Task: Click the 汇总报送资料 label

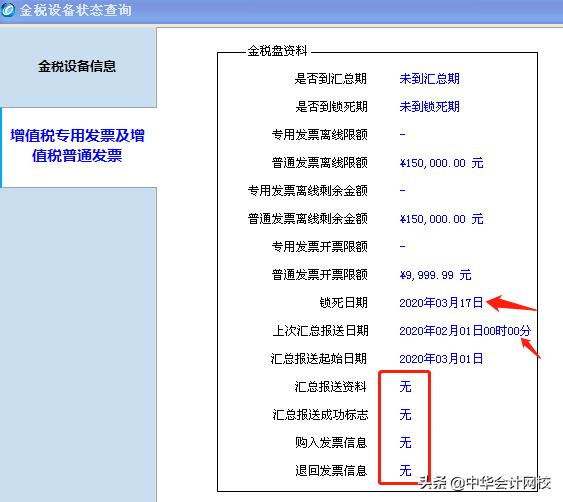Action: coord(331,387)
